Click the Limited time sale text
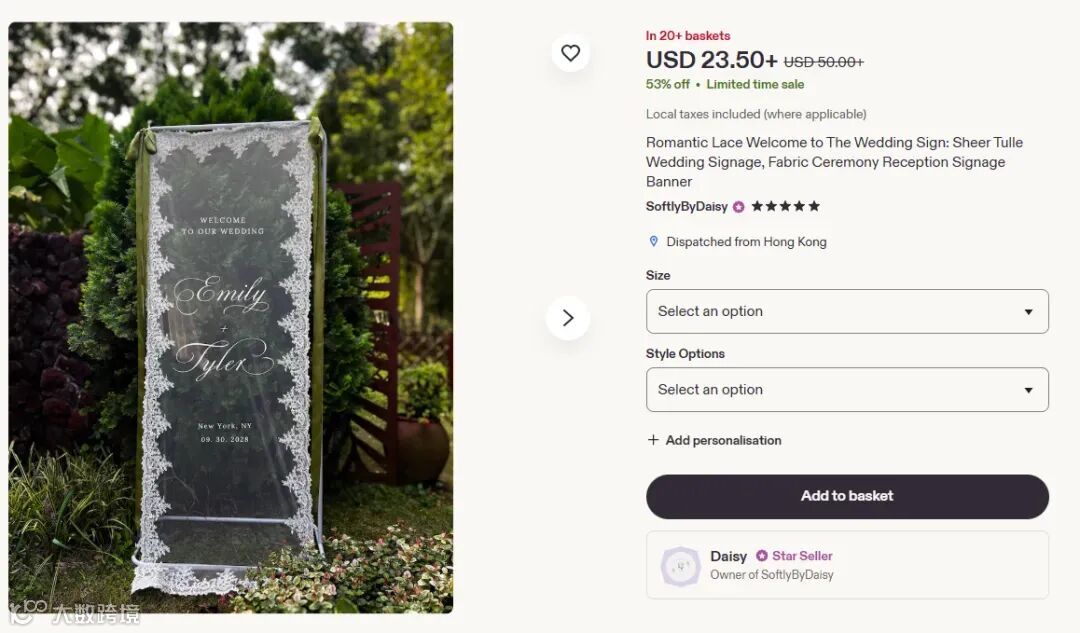 (755, 85)
